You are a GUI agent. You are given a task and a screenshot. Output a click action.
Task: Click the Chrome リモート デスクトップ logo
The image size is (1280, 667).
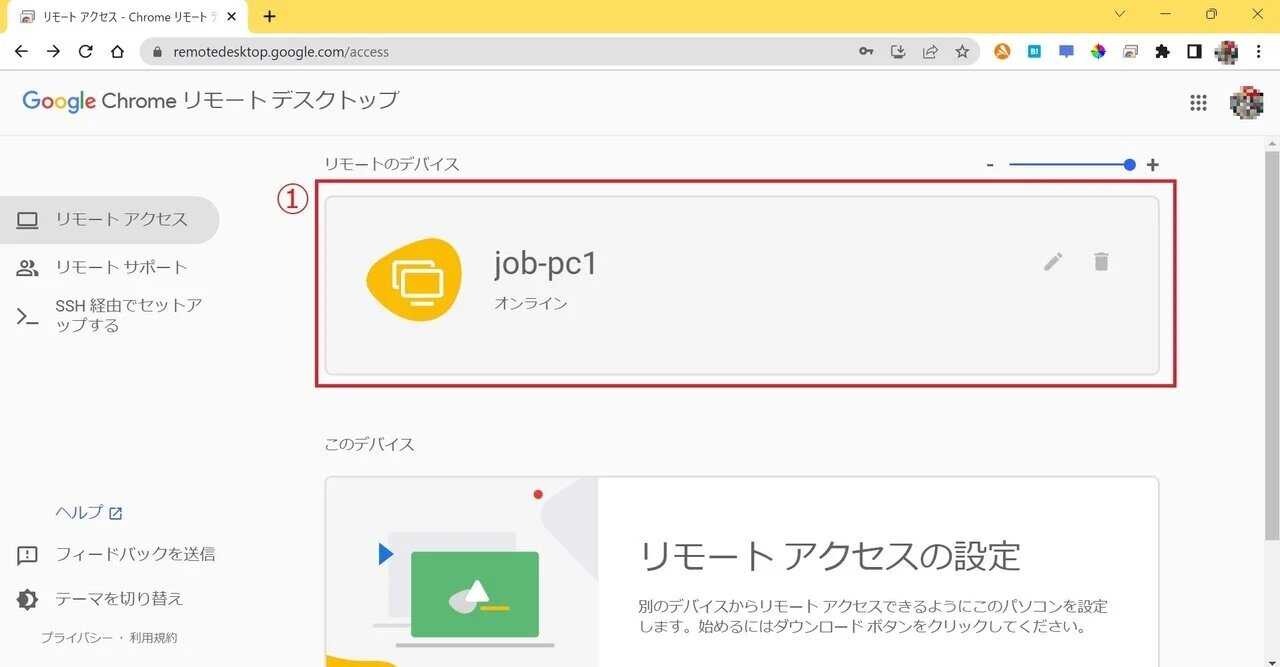211,101
